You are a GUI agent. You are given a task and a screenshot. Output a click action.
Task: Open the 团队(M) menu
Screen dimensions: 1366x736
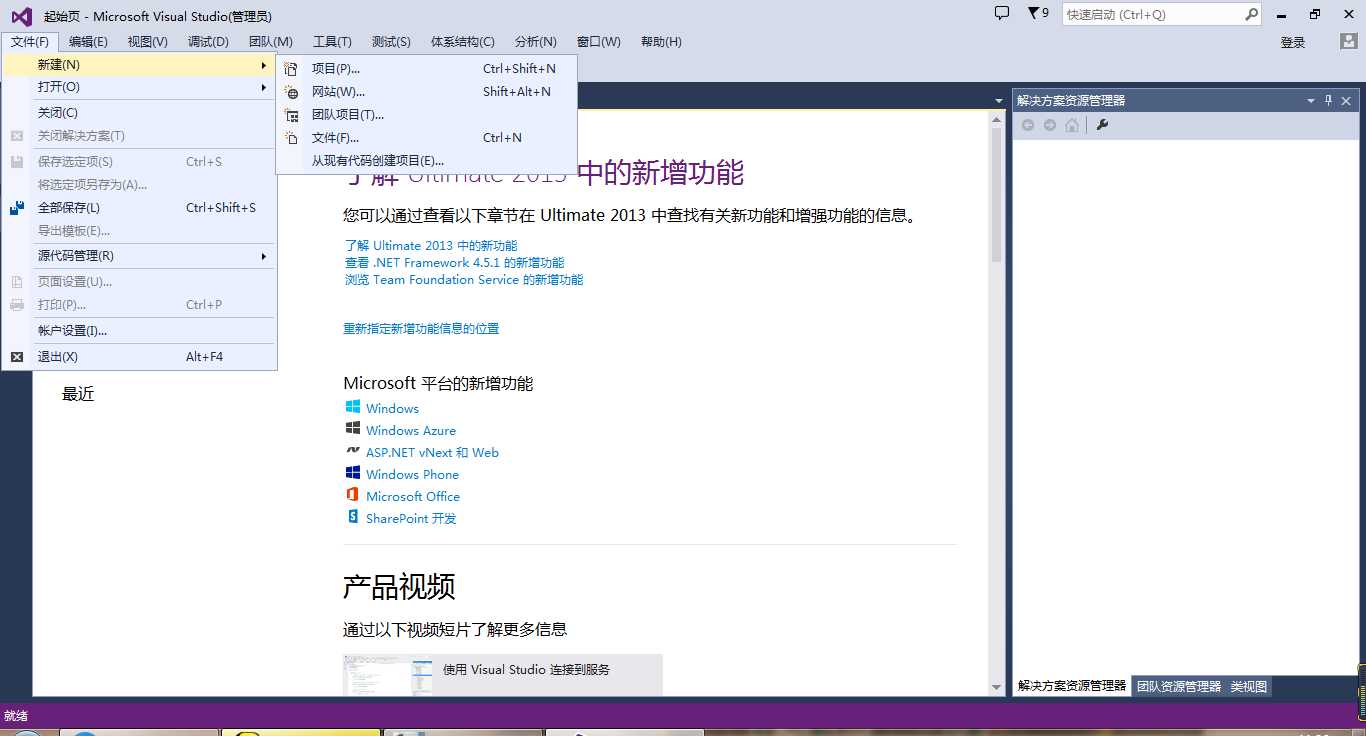point(270,42)
